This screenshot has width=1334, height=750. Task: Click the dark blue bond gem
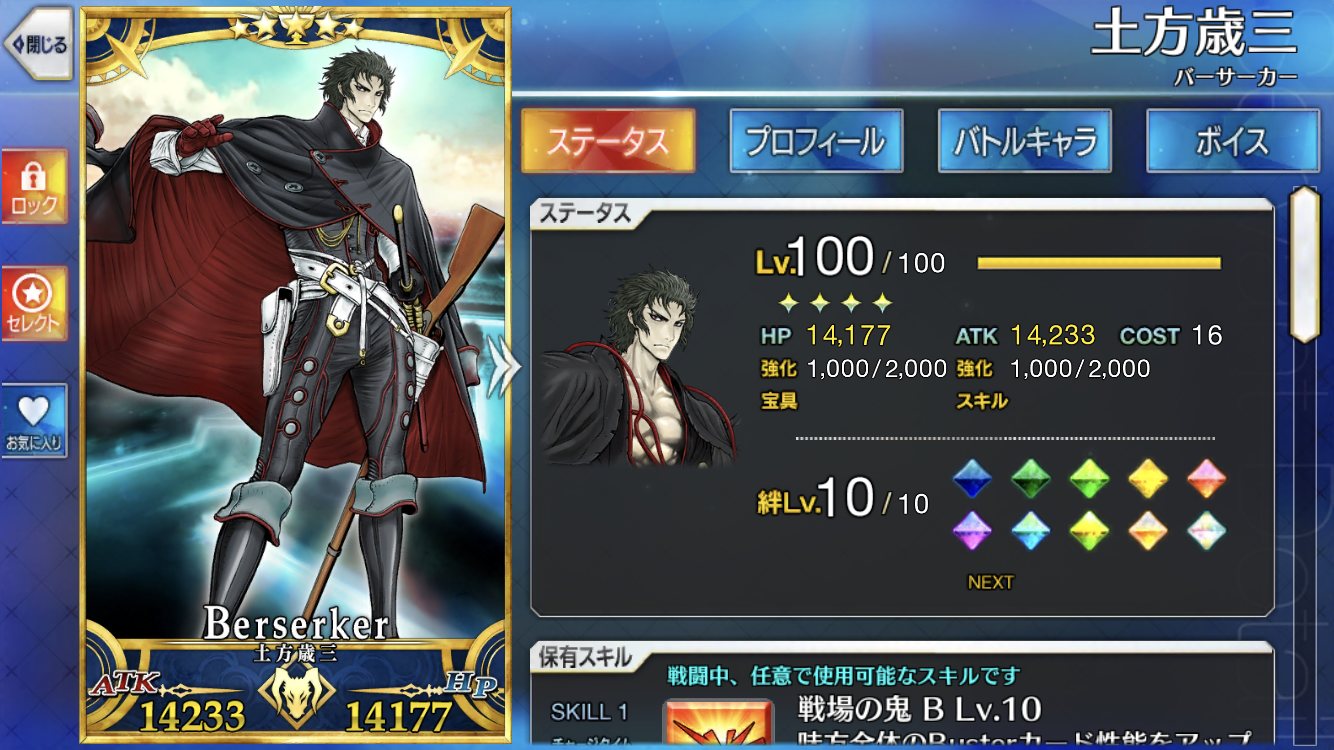coord(971,479)
